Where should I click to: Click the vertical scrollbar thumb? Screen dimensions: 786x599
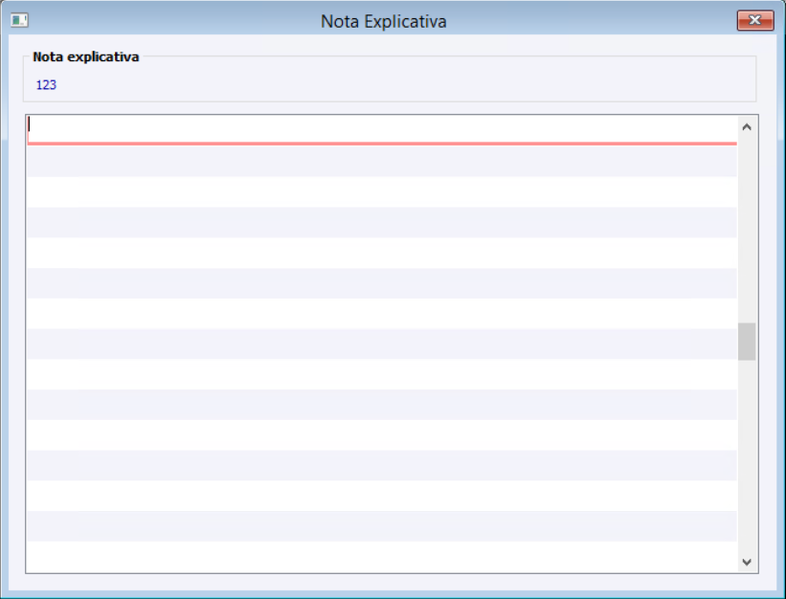(746, 341)
